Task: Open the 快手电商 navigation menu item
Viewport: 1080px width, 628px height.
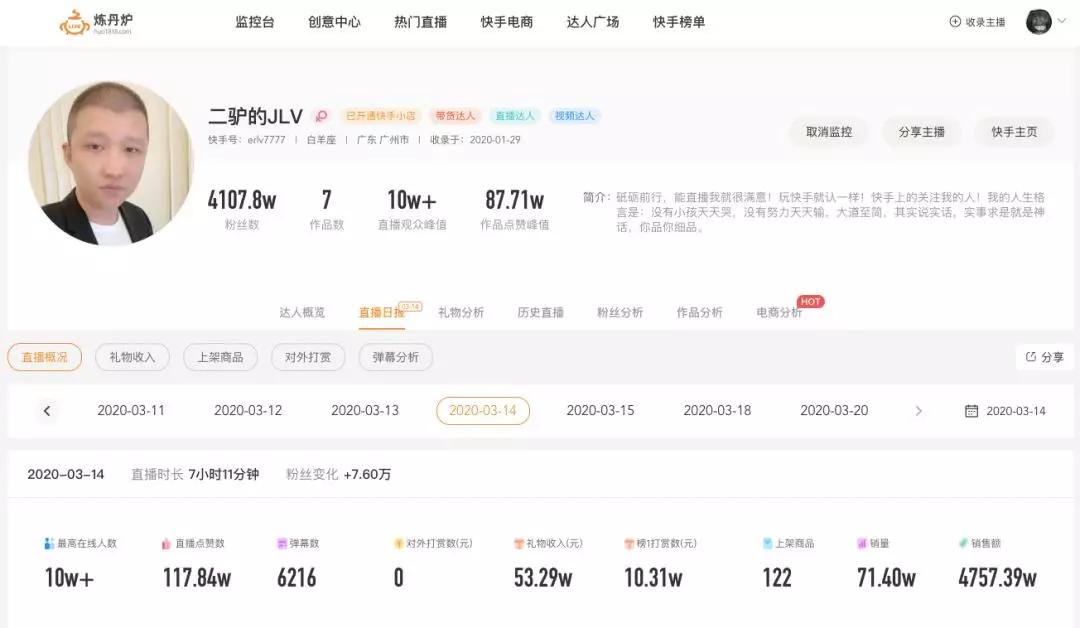Action: coord(507,22)
